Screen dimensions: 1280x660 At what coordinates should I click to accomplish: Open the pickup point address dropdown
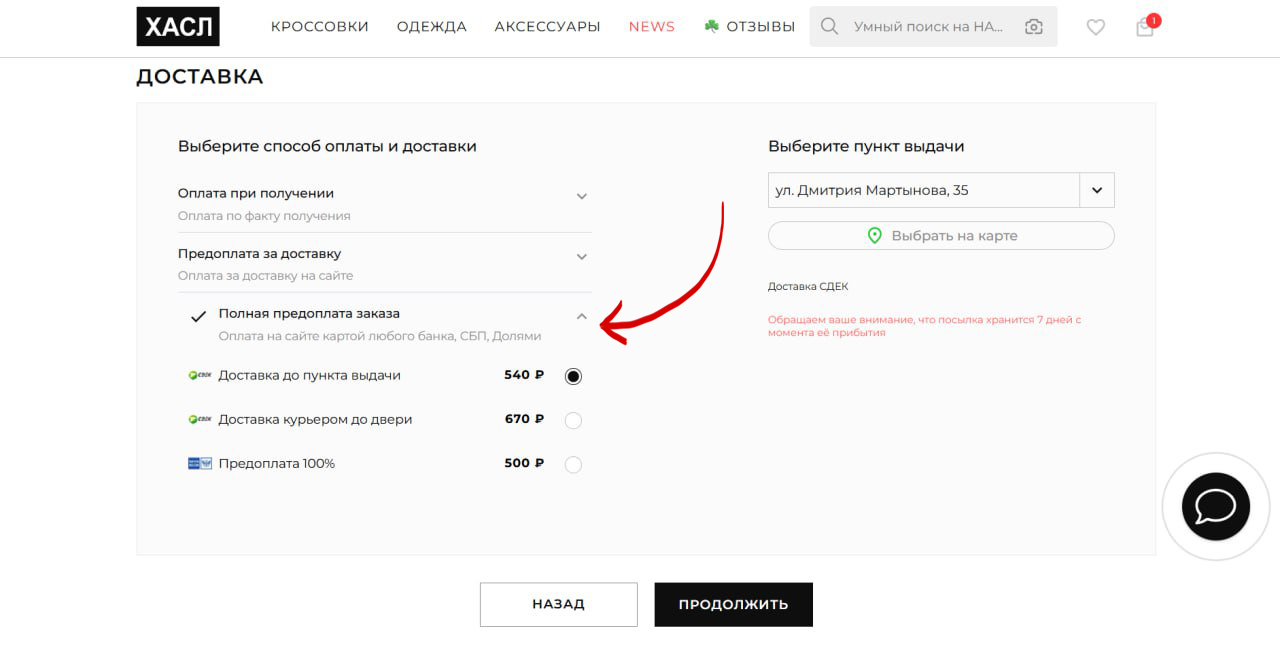1097,190
